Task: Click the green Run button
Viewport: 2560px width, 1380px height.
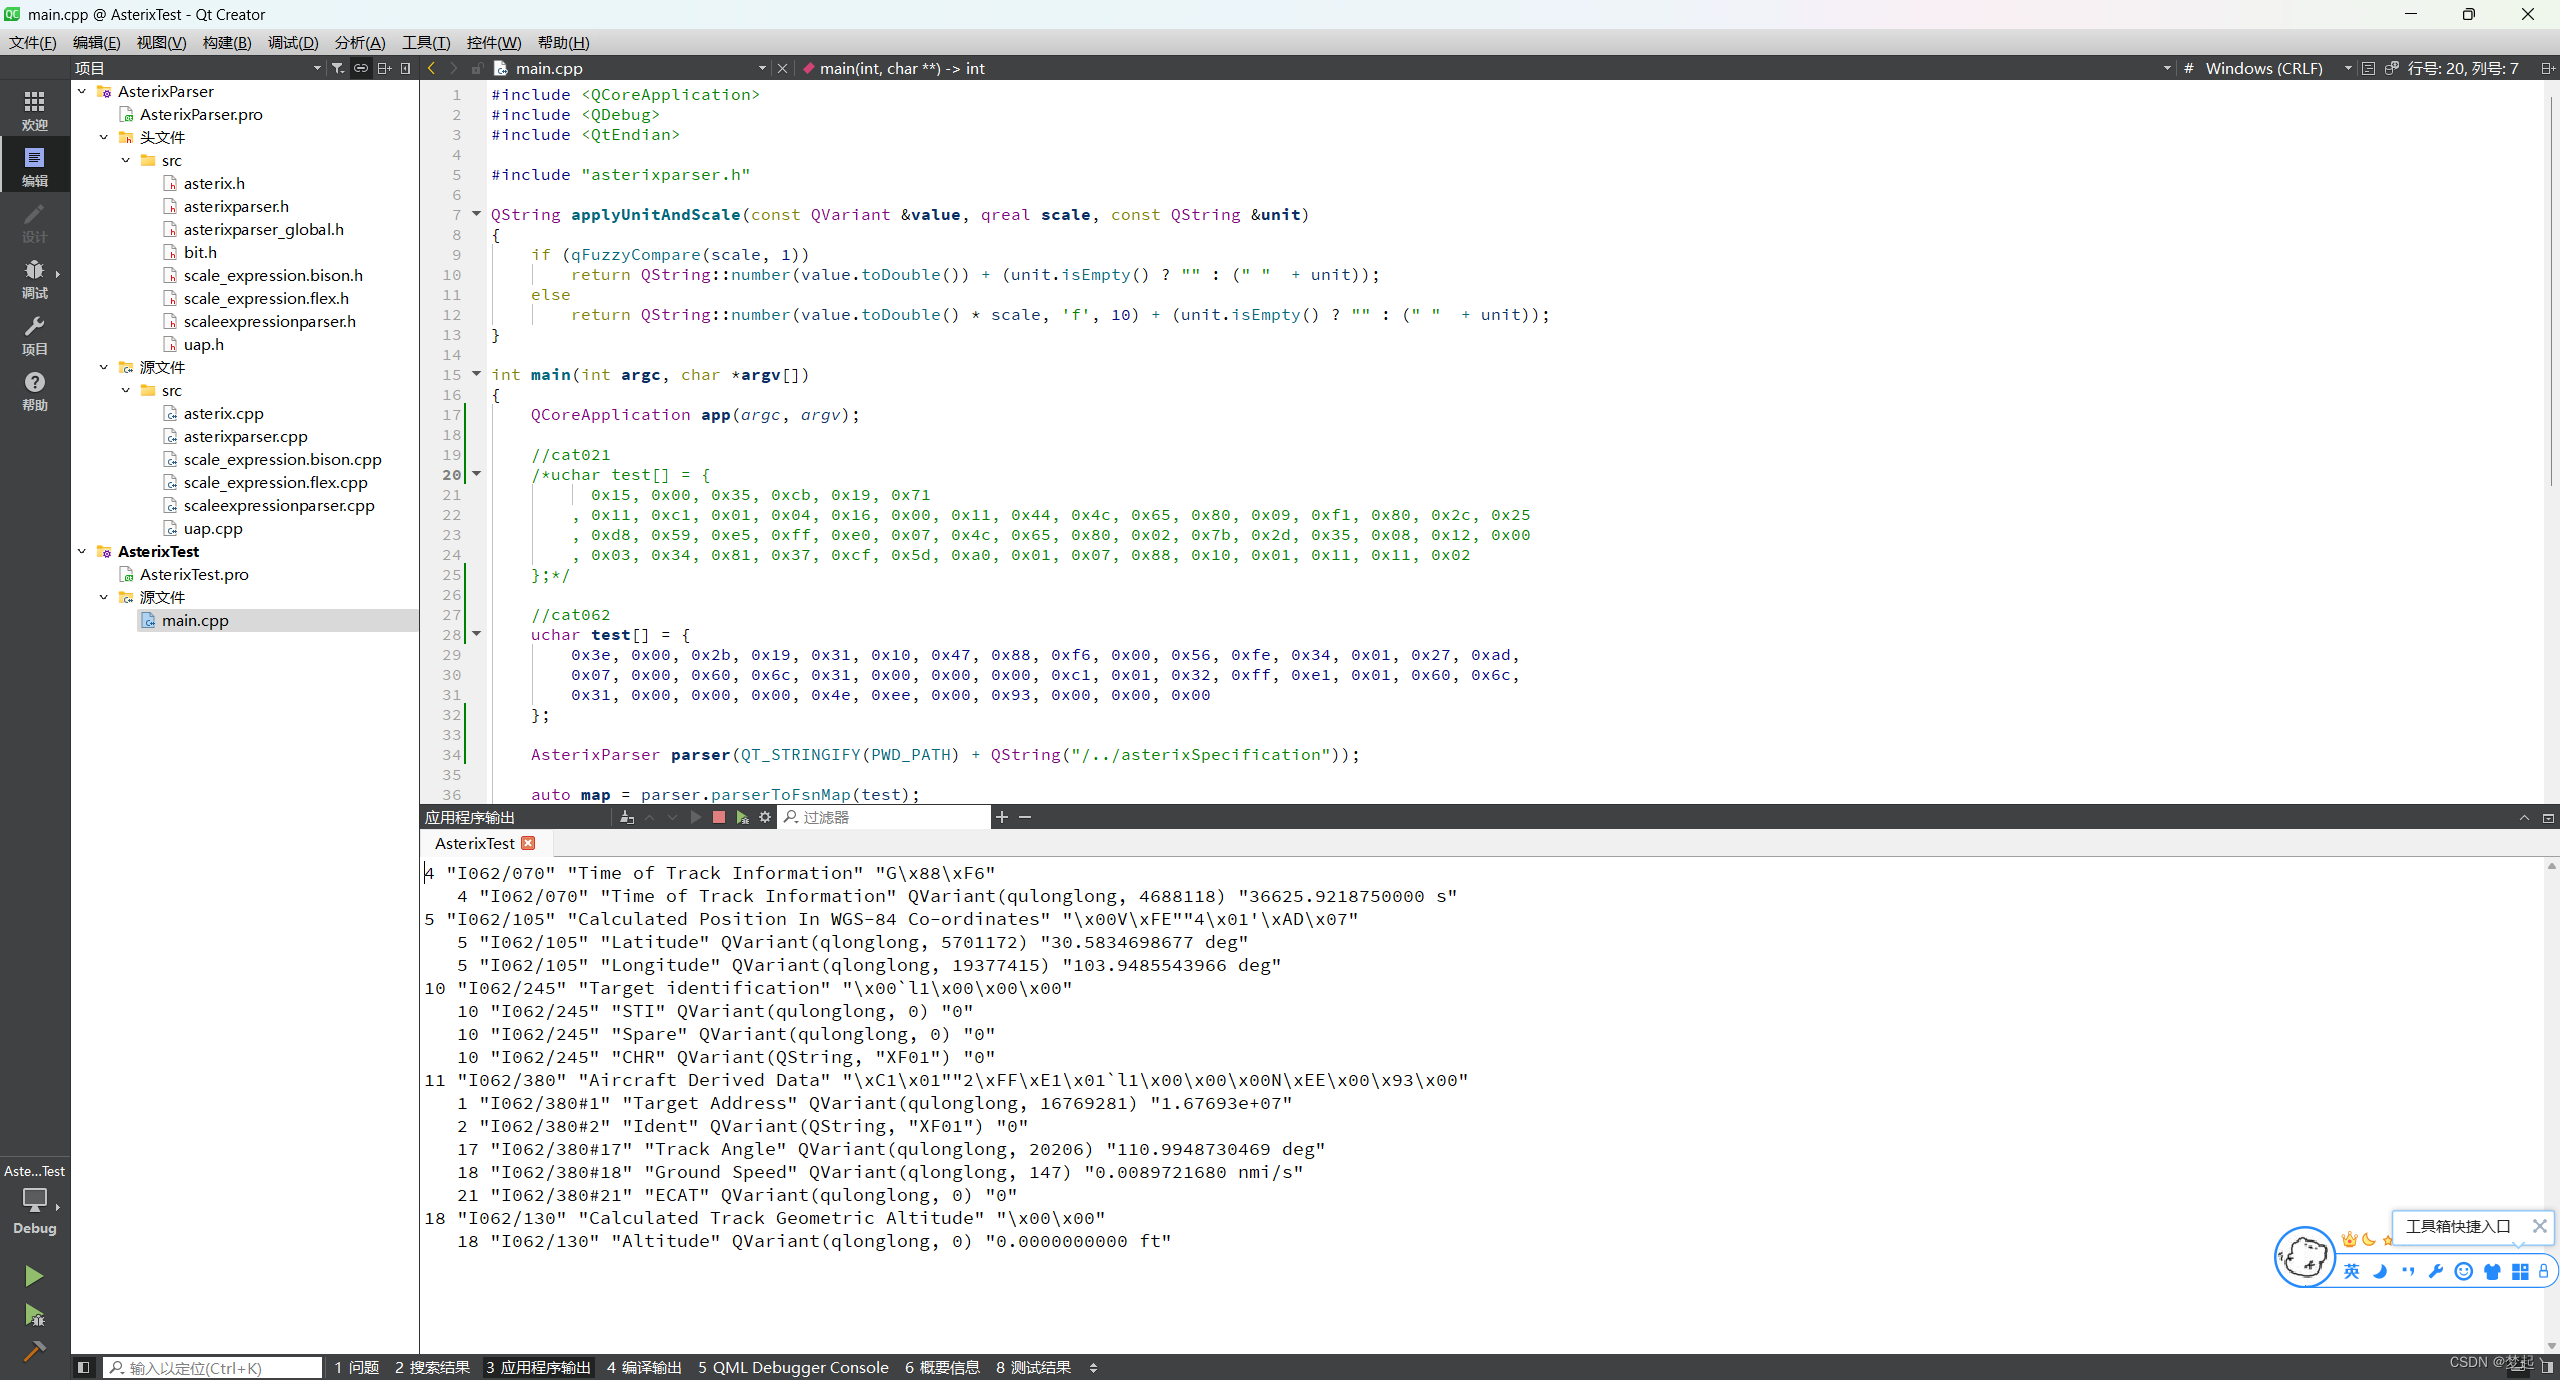Action: pyautogui.click(x=33, y=1276)
